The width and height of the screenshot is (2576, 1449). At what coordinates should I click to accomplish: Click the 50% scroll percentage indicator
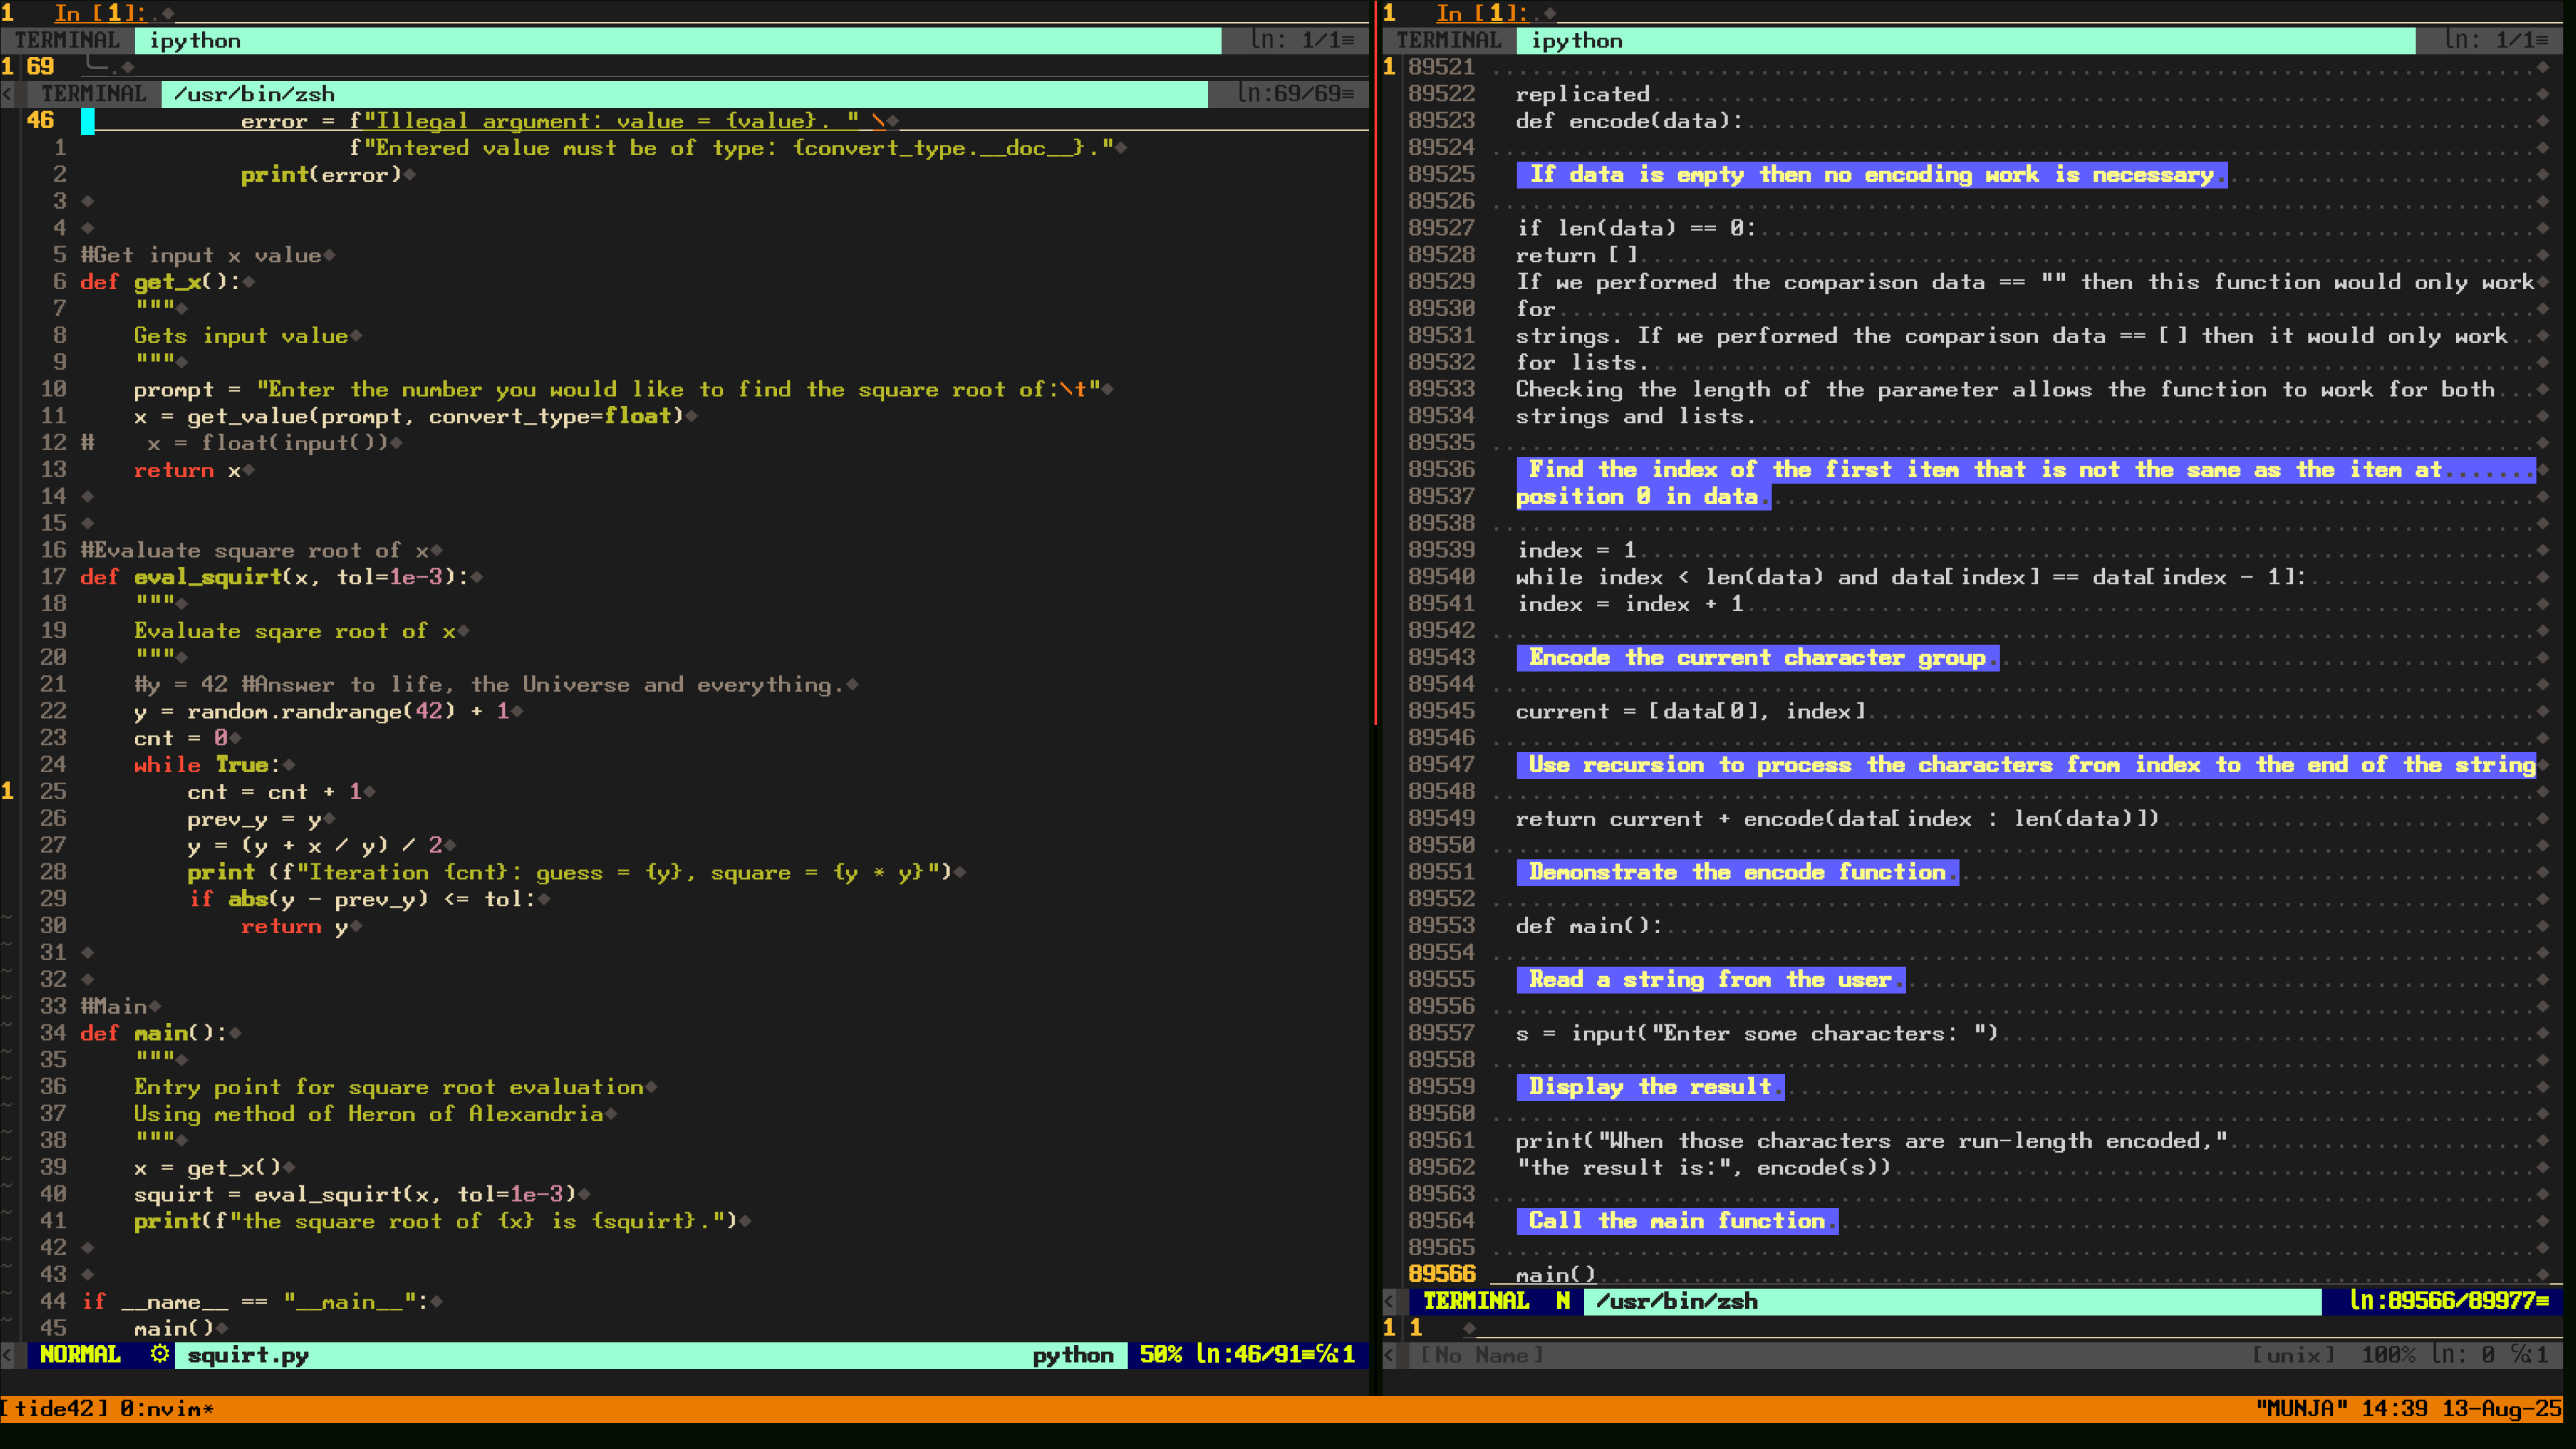[x=1160, y=1354]
